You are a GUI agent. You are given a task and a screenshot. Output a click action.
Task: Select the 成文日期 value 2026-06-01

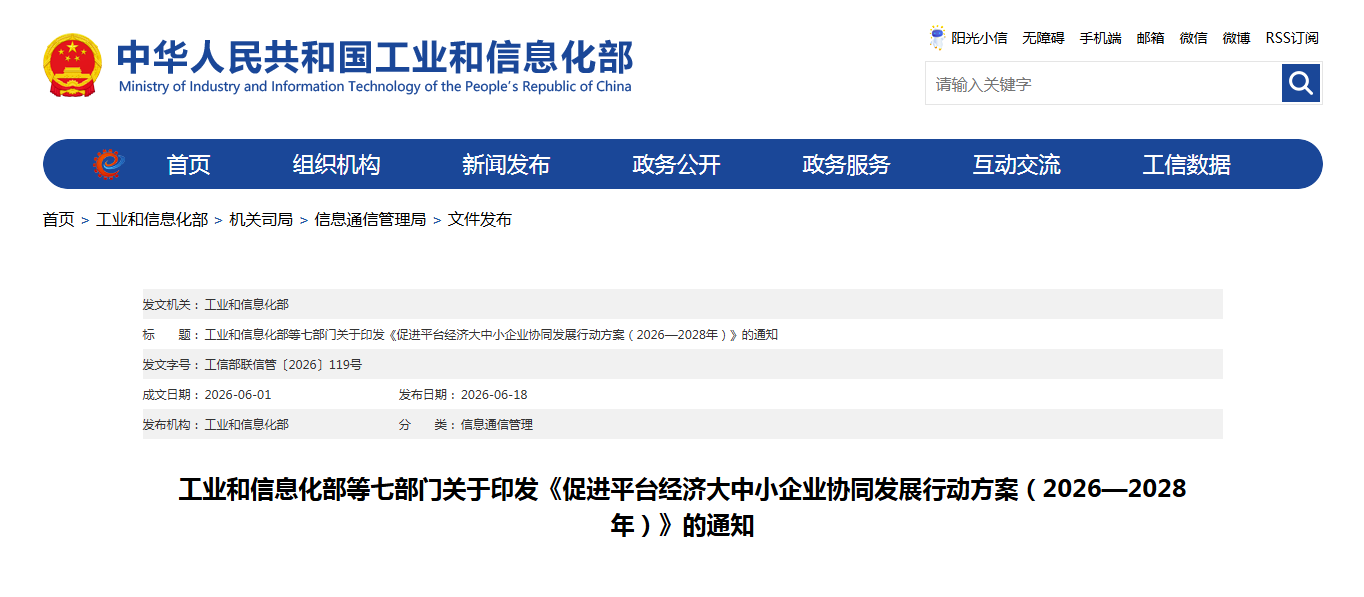coord(238,395)
